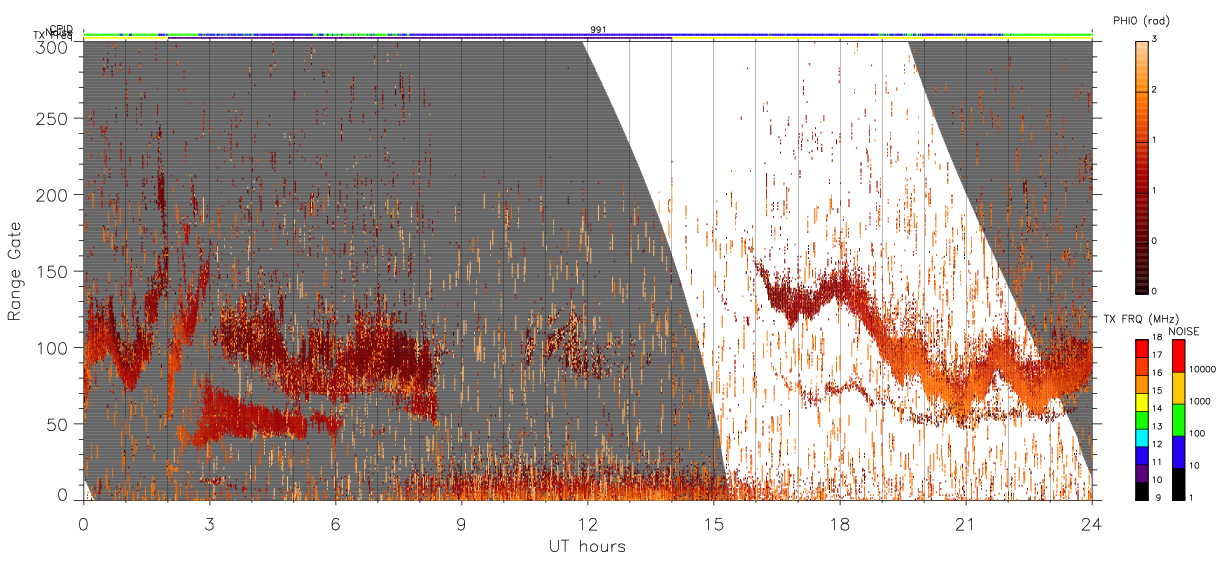Pick the blue swatch in NOISE legend
The image size is (1228, 567).
point(1177,452)
